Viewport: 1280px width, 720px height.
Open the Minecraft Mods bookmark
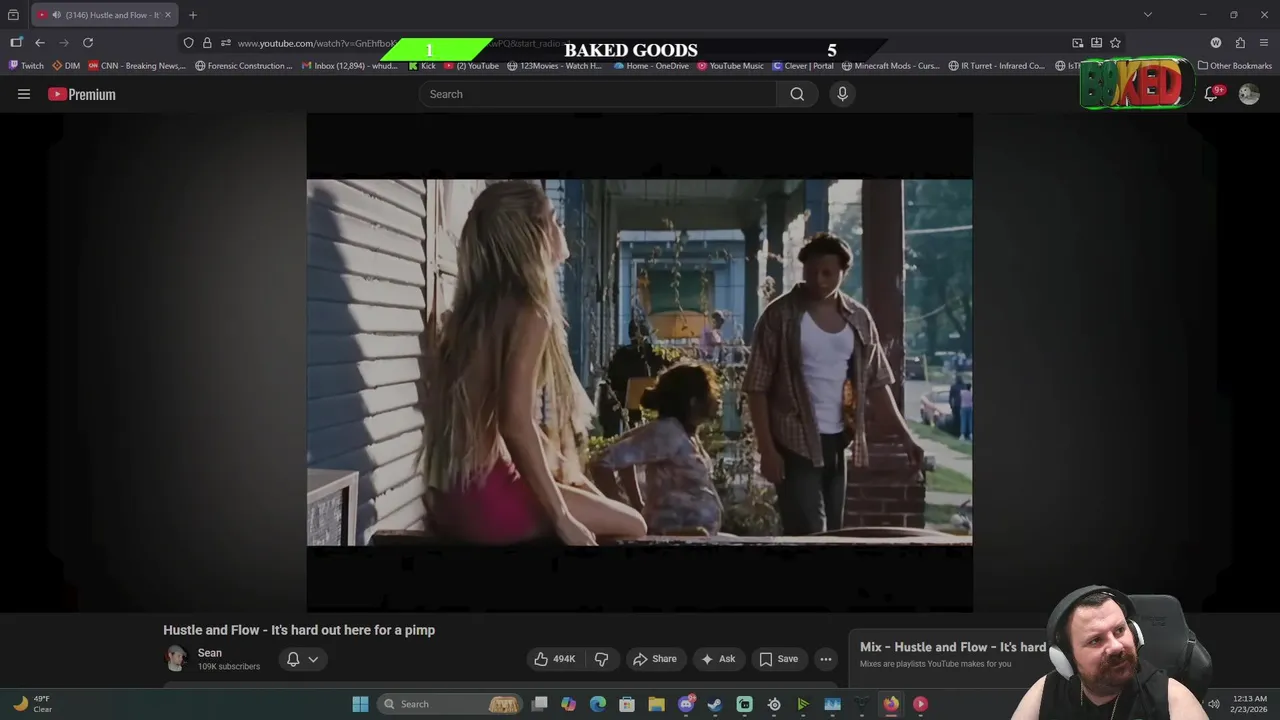[891, 66]
